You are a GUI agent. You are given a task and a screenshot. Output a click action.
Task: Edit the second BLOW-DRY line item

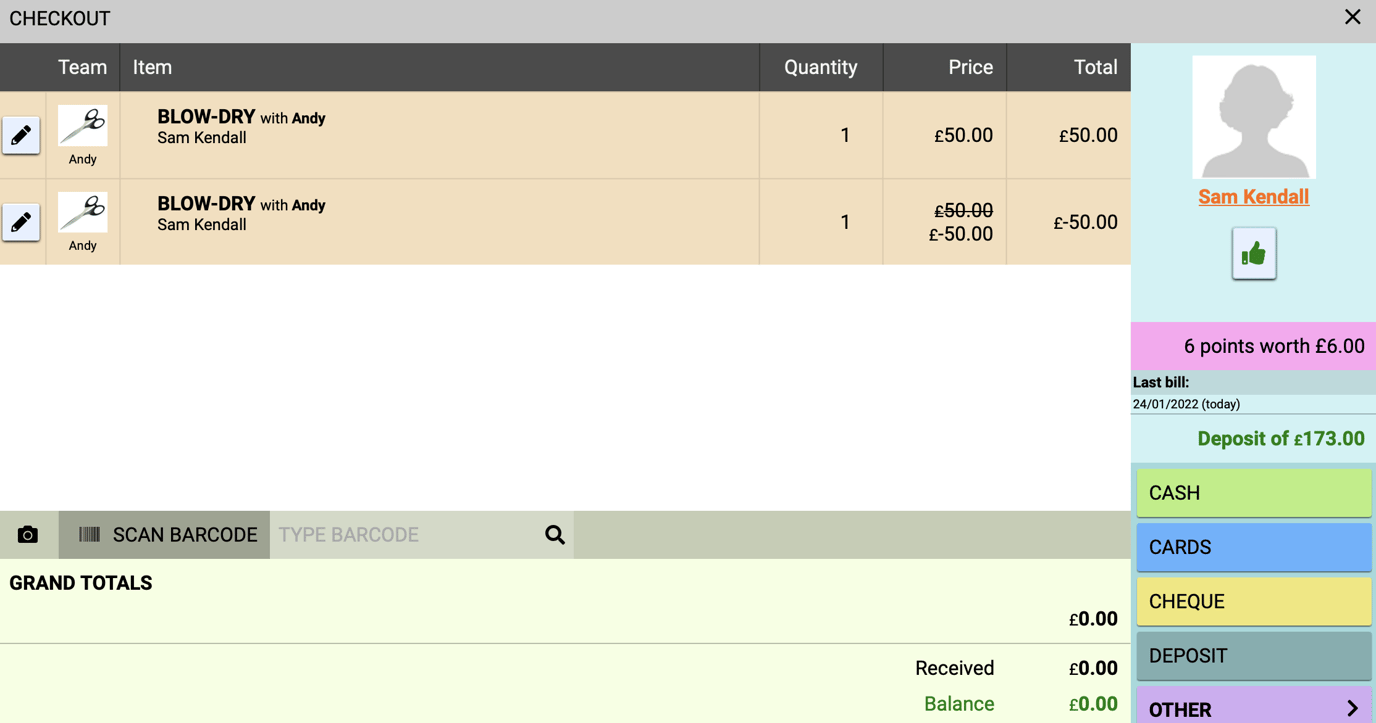[x=21, y=222]
